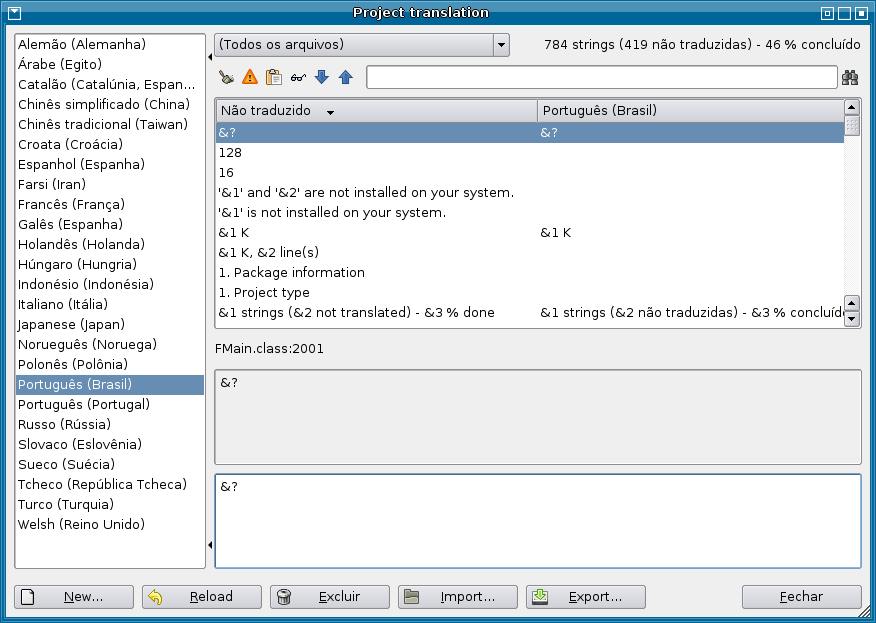Select Turco (Turquia) language
This screenshot has height=623, width=876.
tap(110, 505)
